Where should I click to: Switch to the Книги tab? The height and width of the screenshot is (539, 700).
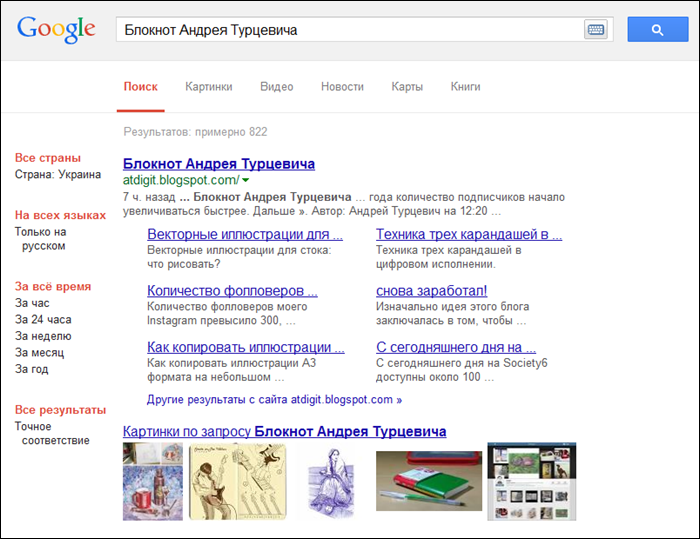pyautogui.click(x=466, y=87)
